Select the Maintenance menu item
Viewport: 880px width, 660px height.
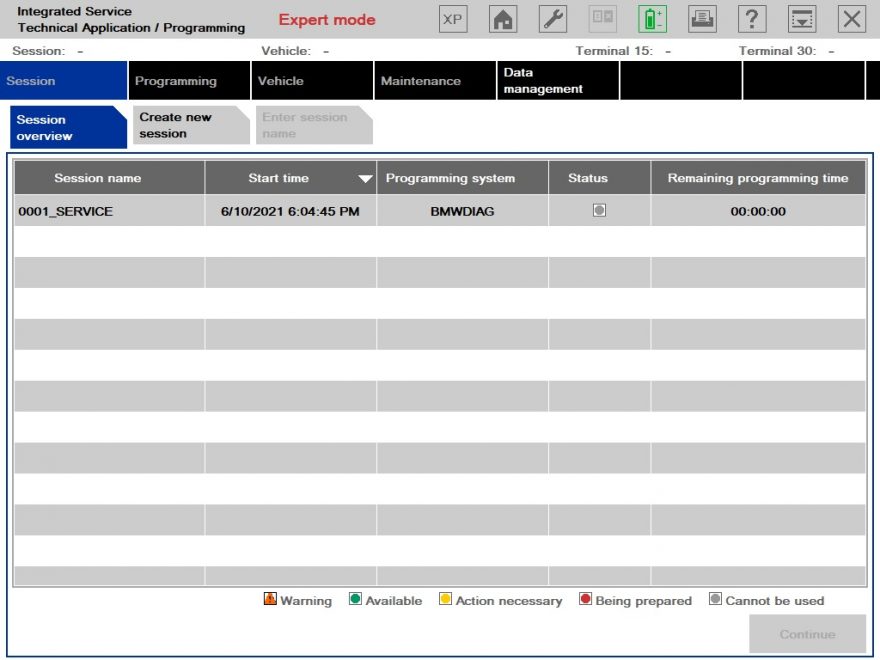point(420,81)
